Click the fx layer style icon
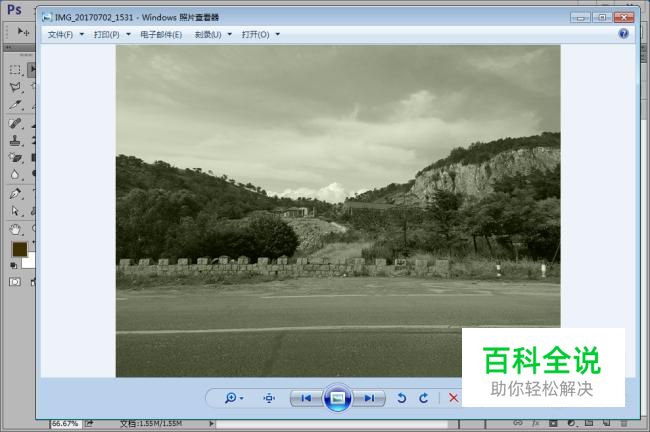This screenshot has height=432, width=650. coord(536,423)
